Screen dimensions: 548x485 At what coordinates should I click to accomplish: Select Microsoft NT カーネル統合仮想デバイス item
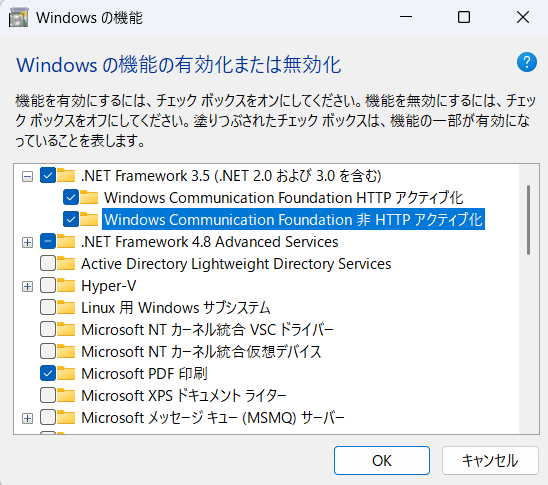(201, 352)
